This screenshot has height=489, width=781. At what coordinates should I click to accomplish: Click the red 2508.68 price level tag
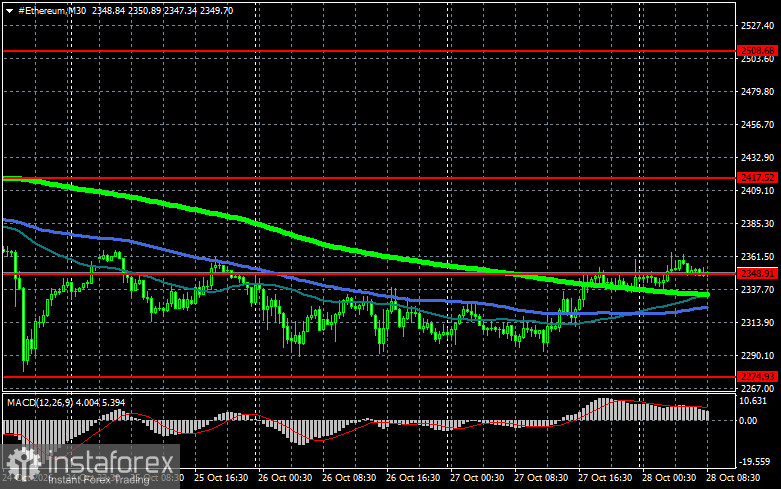pos(758,51)
